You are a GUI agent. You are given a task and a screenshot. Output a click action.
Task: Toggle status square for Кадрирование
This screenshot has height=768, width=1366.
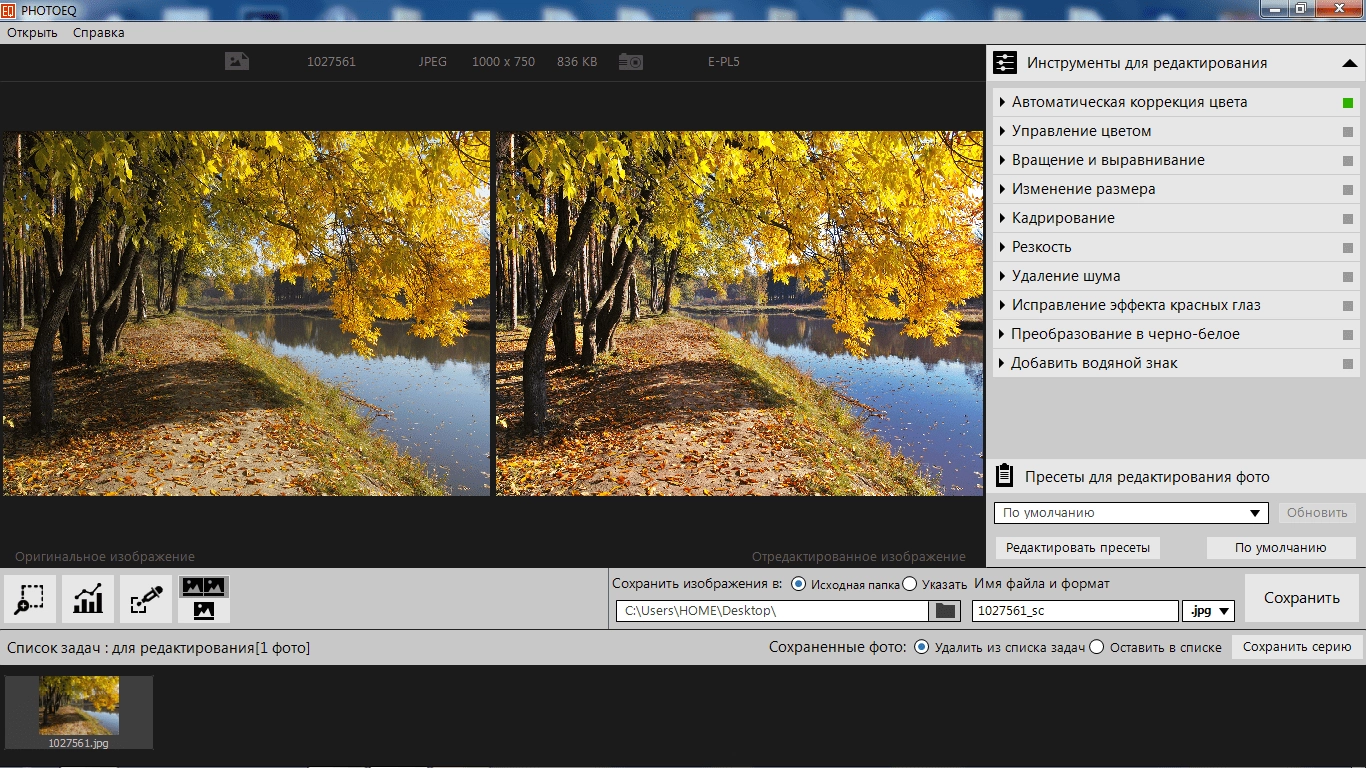(1348, 219)
